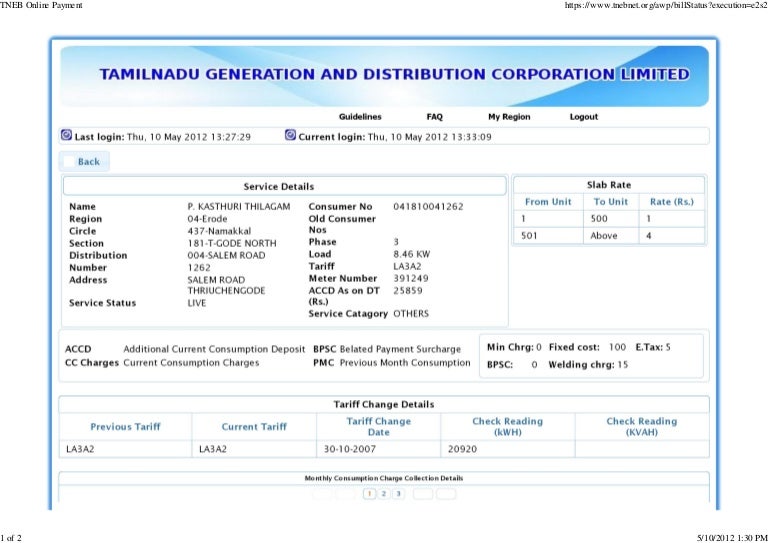Go to page 2 of collection details
The width and height of the screenshot is (768, 543).
384,493
